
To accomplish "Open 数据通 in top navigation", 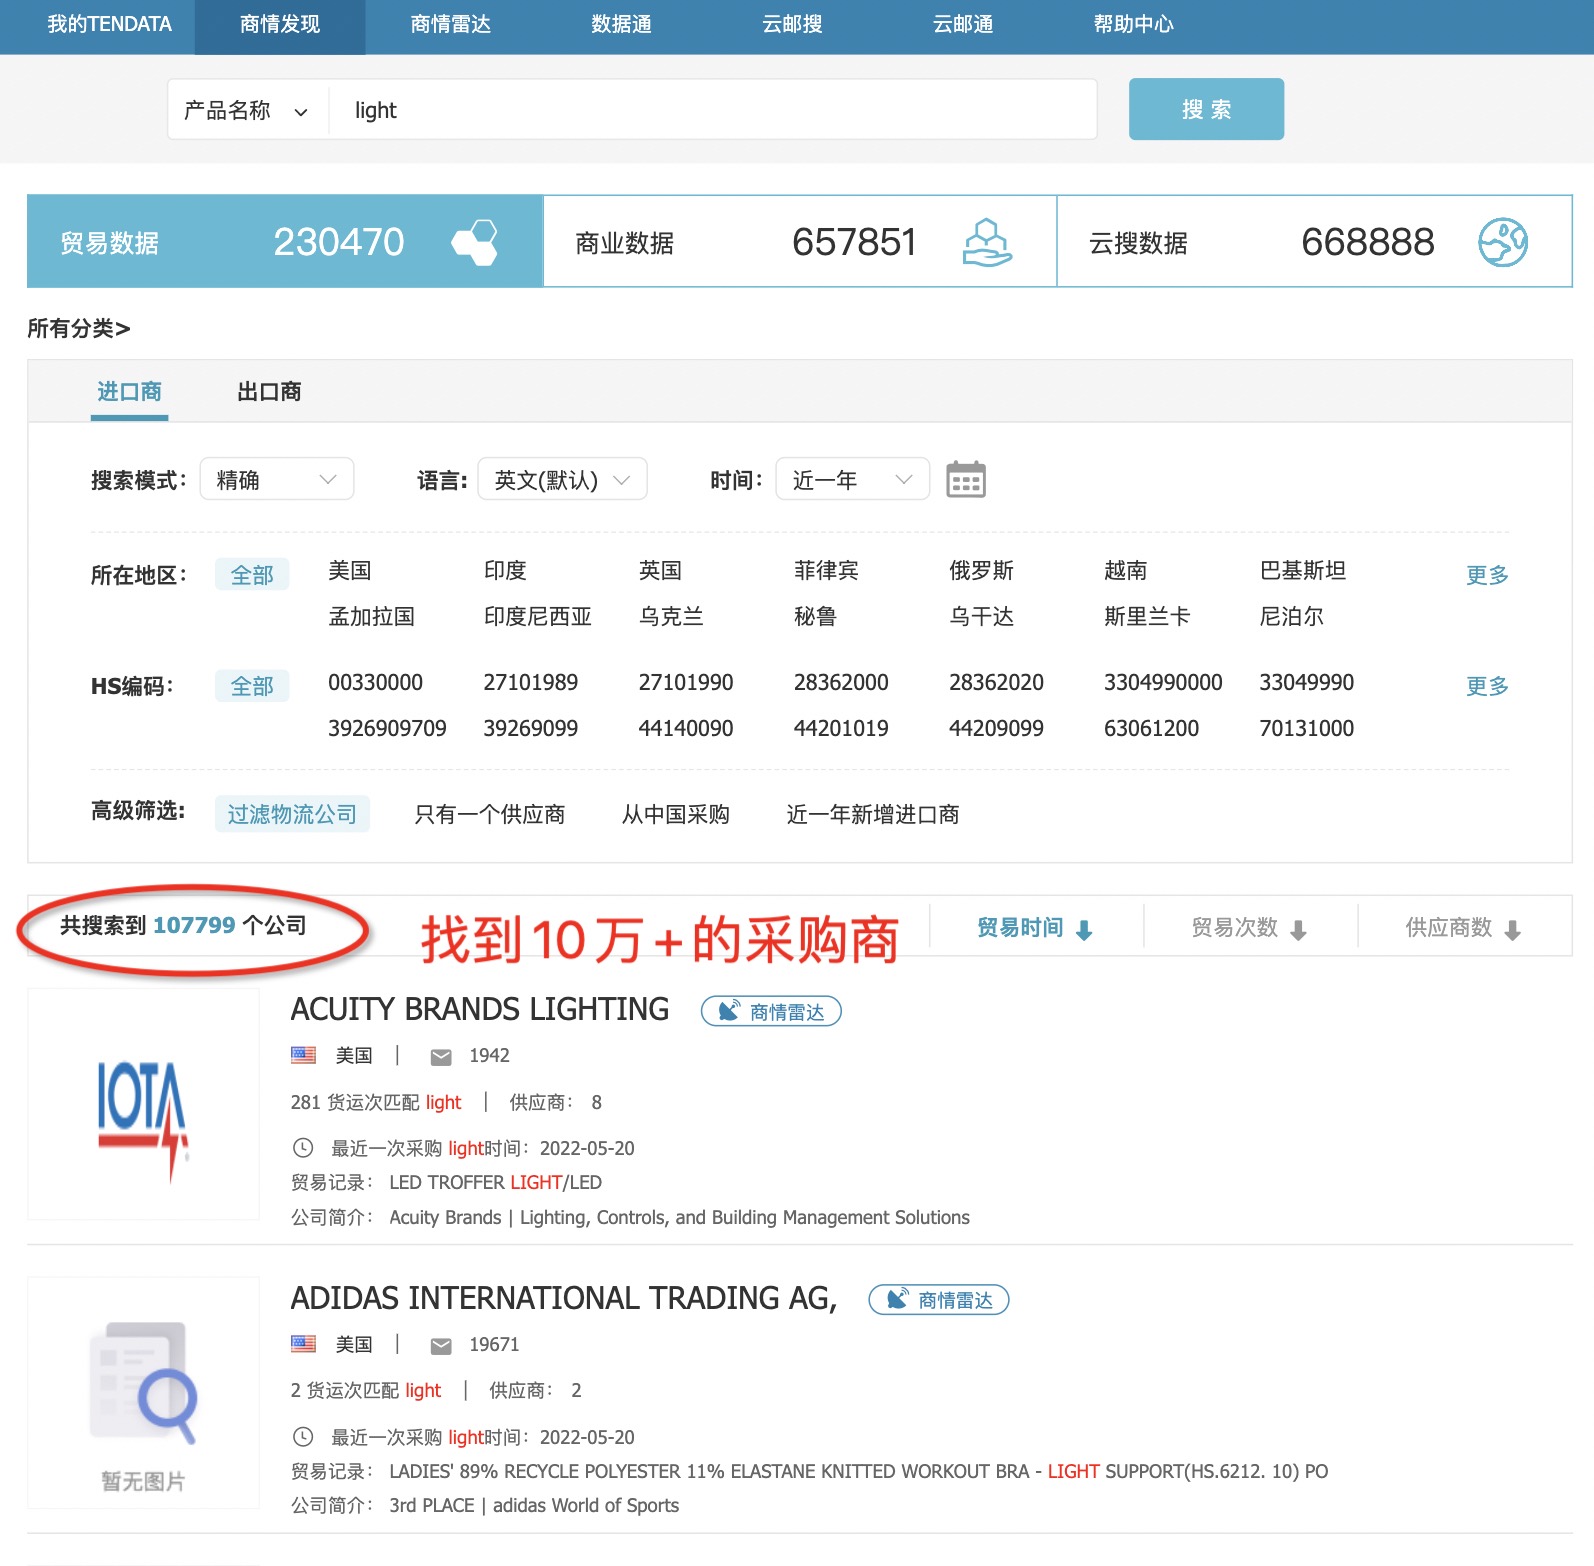I will tap(621, 24).
